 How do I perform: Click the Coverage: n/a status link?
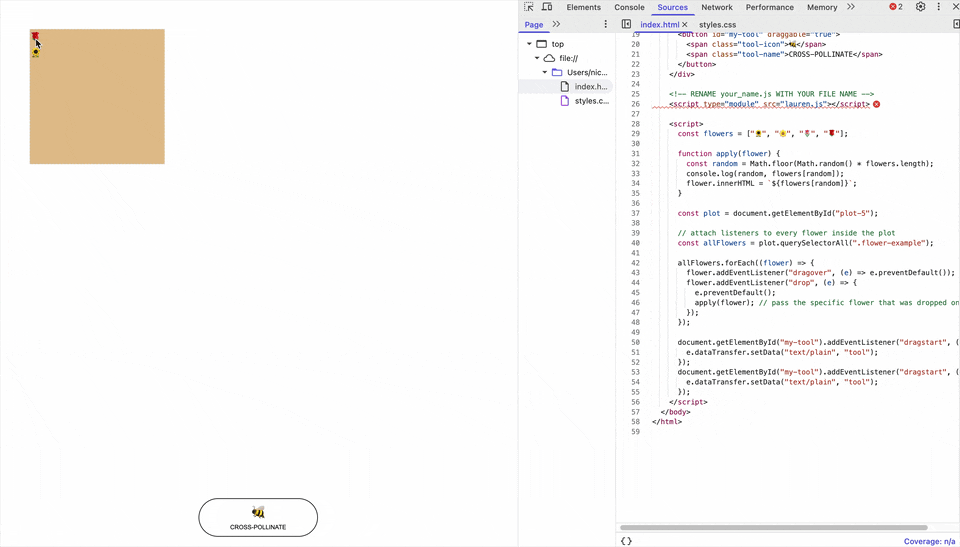[x=931, y=541]
